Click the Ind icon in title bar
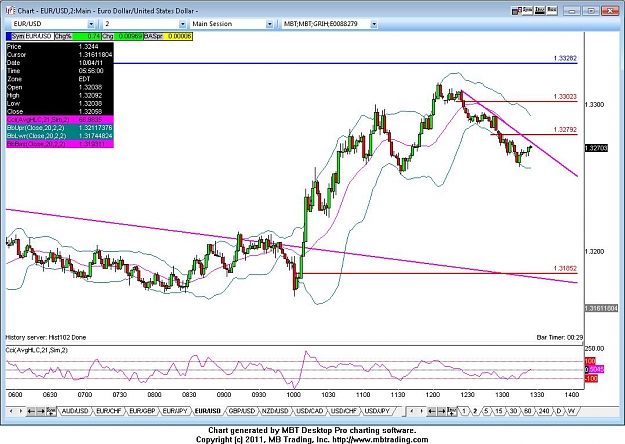 pos(552,10)
